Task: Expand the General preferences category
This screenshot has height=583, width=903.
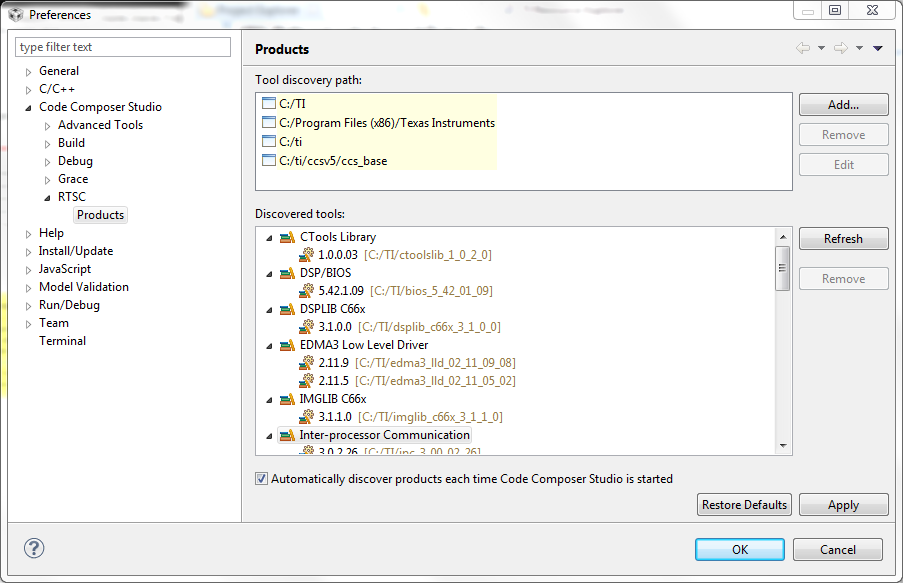Action: point(29,71)
